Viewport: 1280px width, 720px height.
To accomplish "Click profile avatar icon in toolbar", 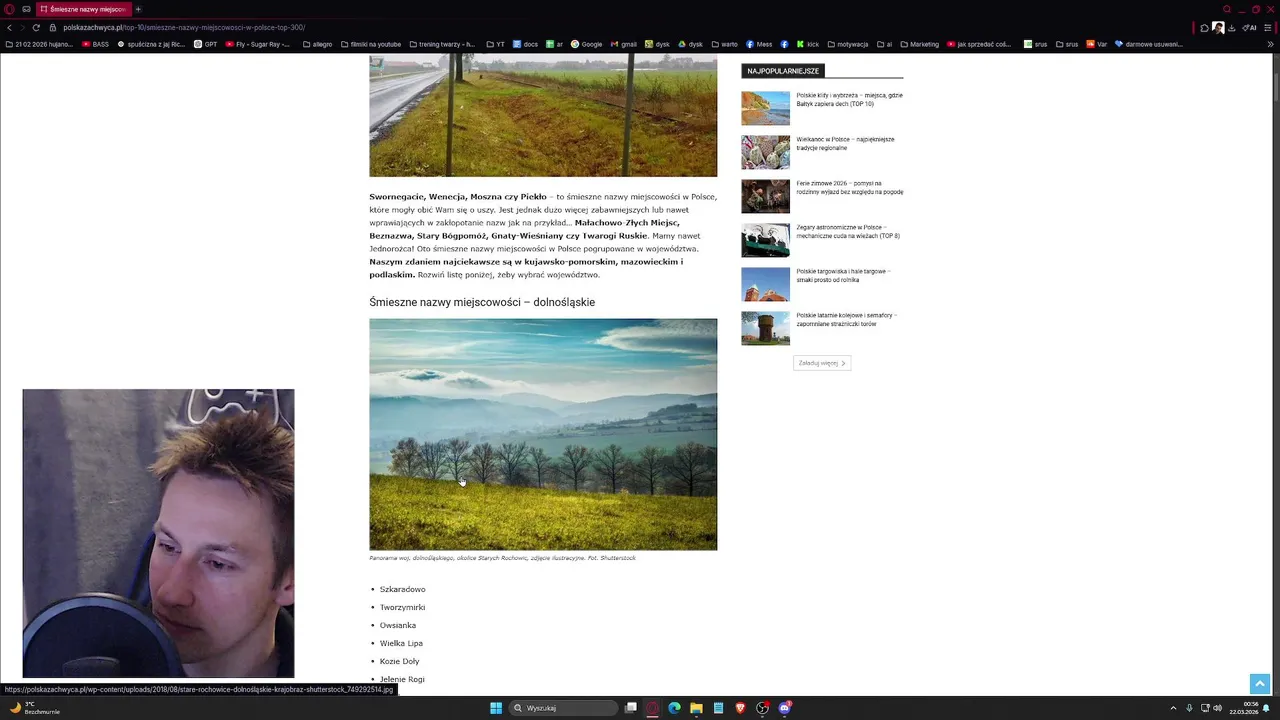I will click(x=1218, y=28).
